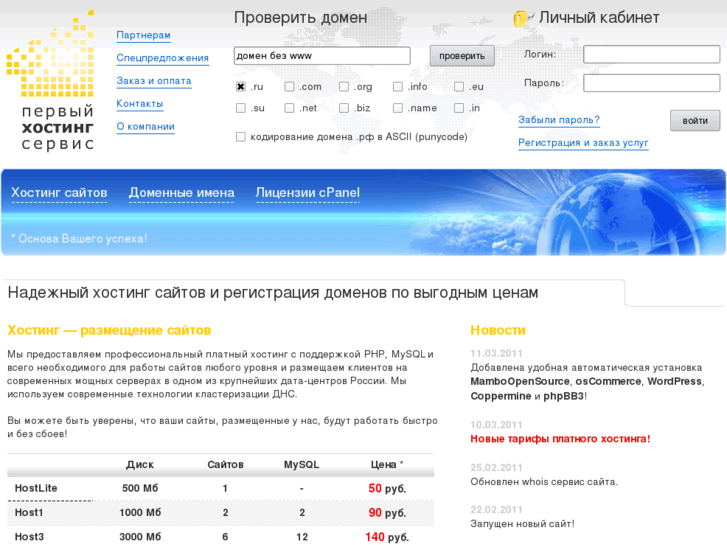Go to Спецпредложения page

(x=162, y=58)
